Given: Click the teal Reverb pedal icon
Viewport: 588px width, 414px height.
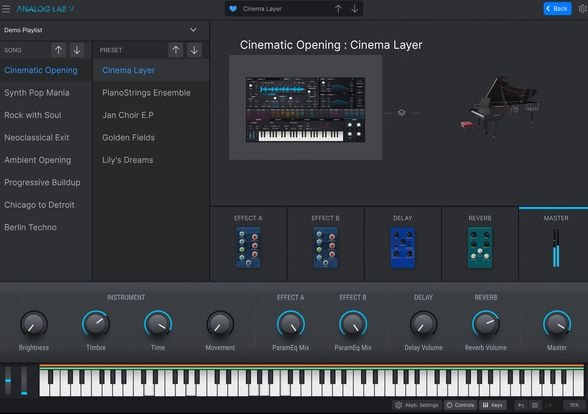Looking at the screenshot, I should coord(480,248).
